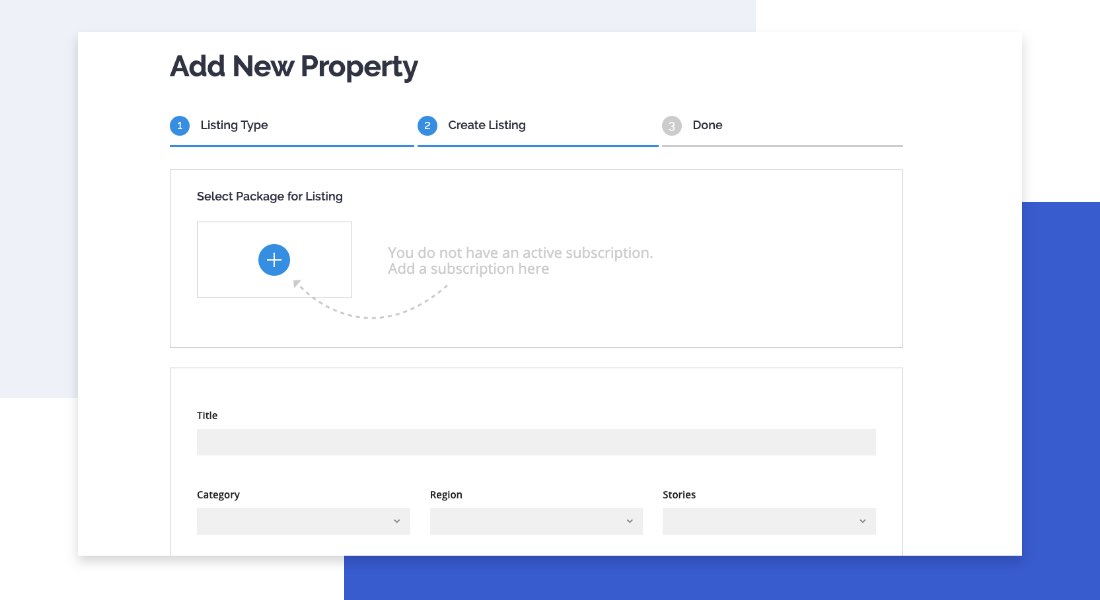
Task: Click the Category field chevron arrow
Action: [396, 521]
